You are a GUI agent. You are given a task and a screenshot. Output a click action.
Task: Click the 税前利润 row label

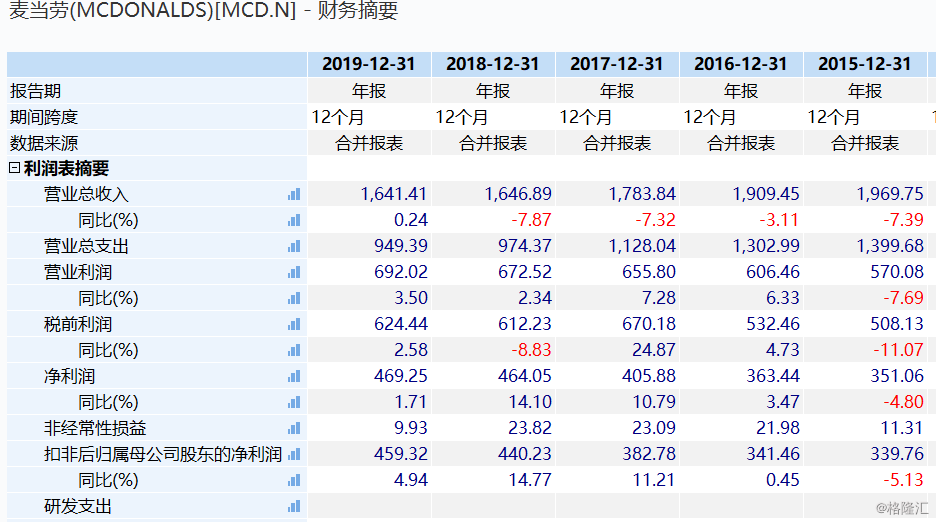[x=78, y=324]
